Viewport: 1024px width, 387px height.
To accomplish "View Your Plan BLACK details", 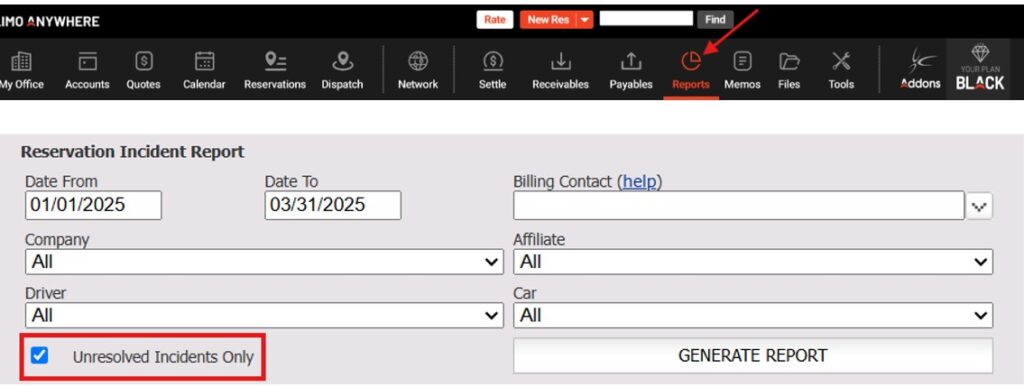I will click(x=980, y=68).
